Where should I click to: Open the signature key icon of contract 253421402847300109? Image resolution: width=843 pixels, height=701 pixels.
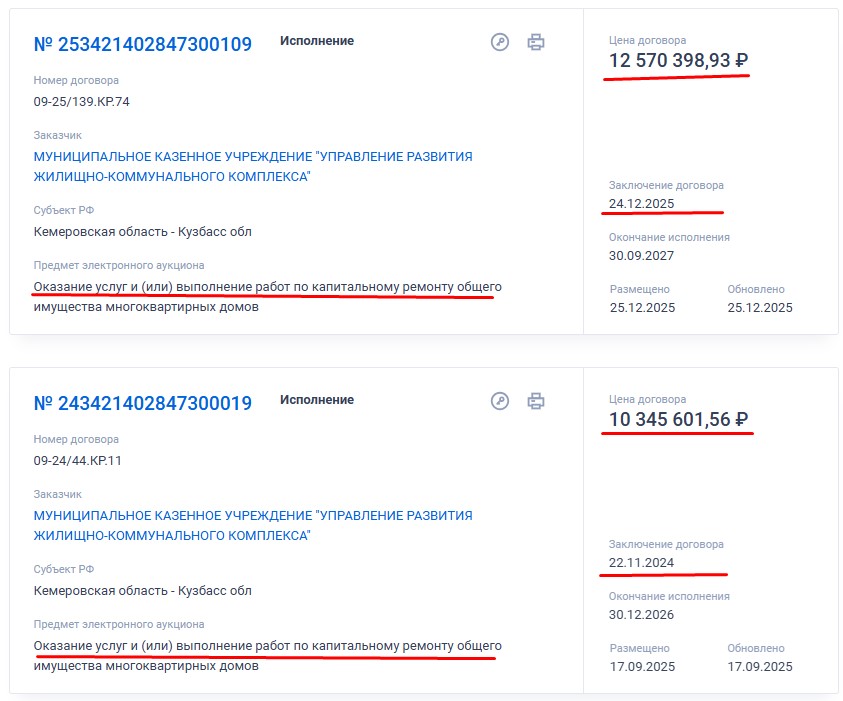point(499,42)
